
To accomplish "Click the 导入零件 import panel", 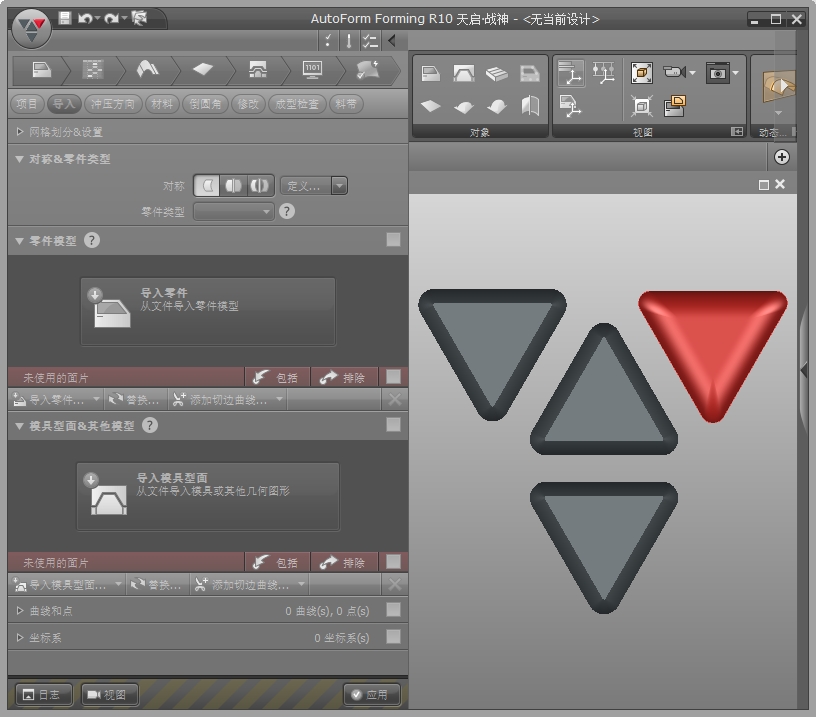I will click(x=207, y=311).
